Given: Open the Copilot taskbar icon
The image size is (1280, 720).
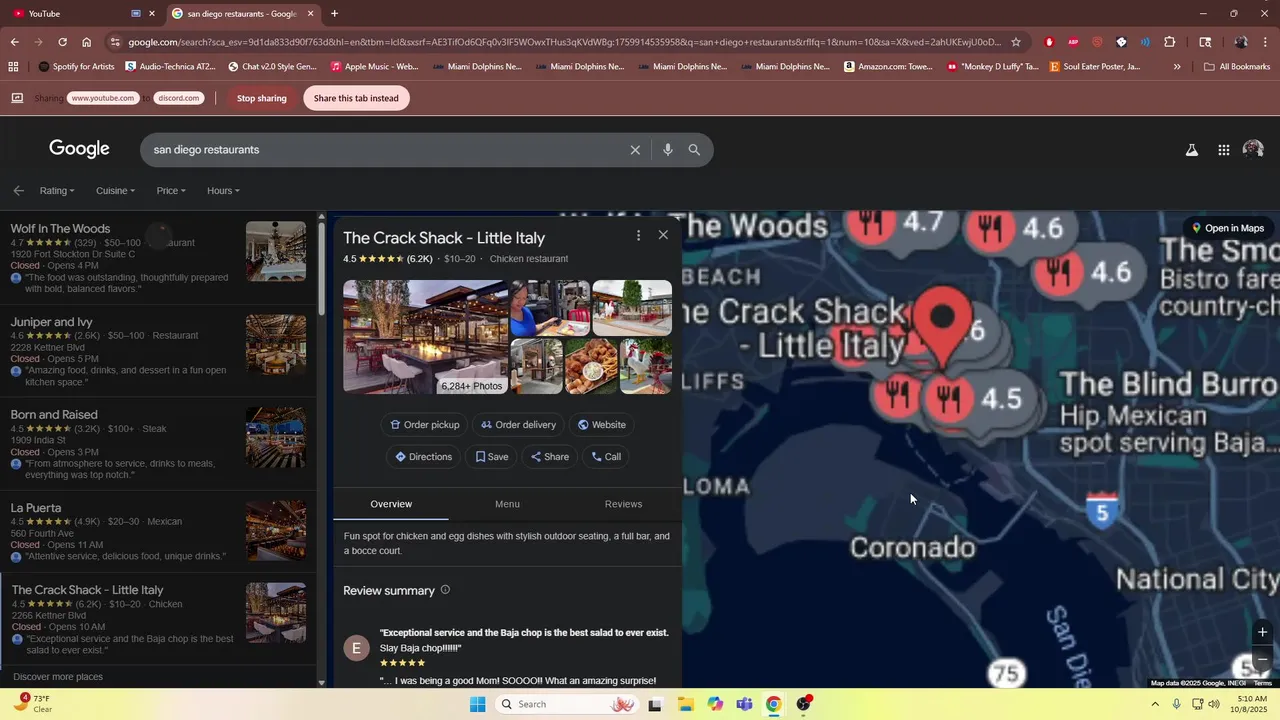Looking at the screenshot, I should [x=715, y=704].
